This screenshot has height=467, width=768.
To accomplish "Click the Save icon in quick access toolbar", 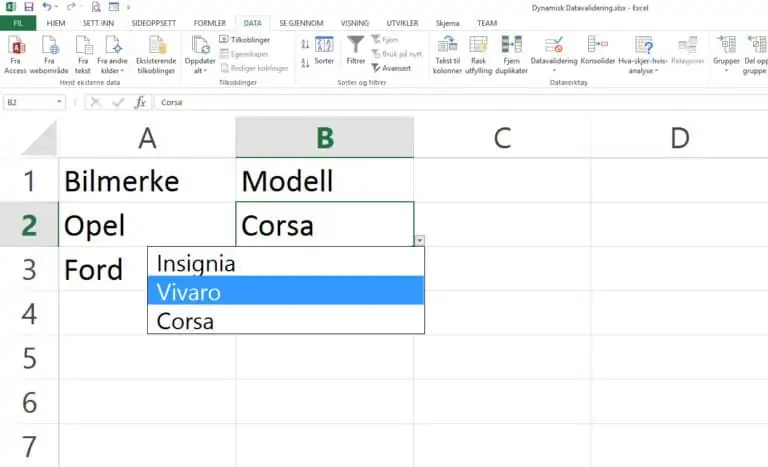I will pyautogui.click(x=28, y=7).
